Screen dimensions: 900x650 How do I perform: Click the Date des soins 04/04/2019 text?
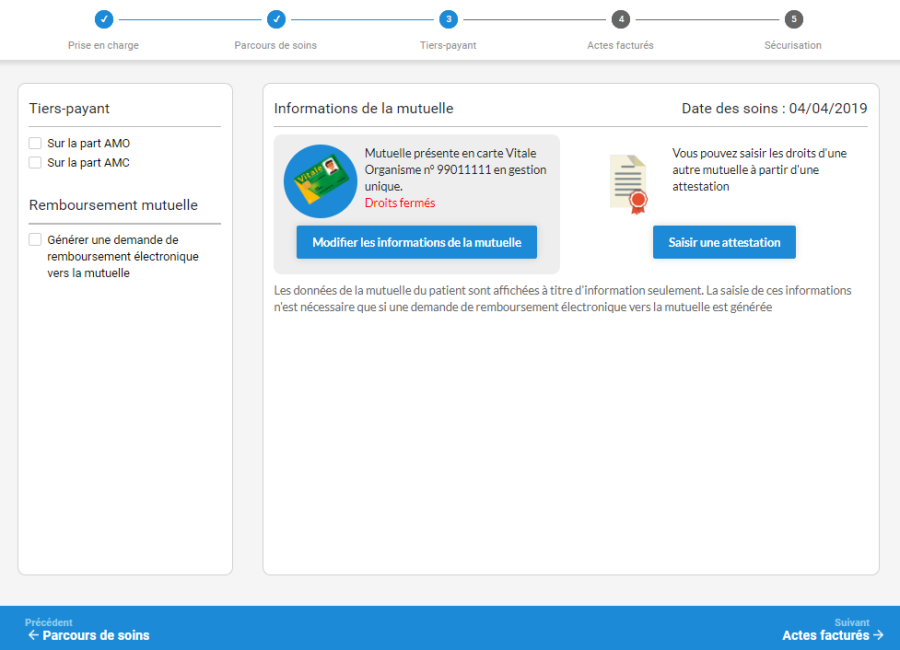[x=774, y=108]
